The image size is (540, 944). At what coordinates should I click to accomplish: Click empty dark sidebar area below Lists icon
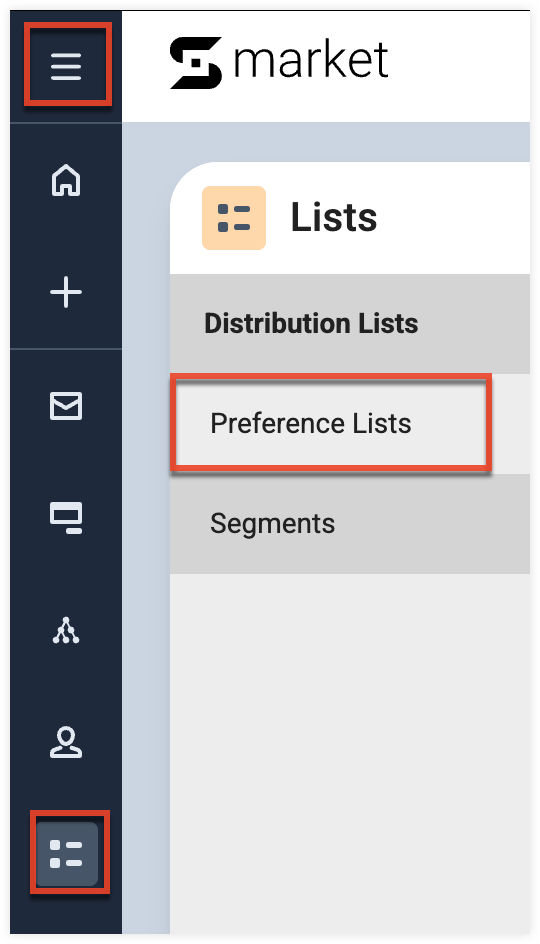click(66, 912)
